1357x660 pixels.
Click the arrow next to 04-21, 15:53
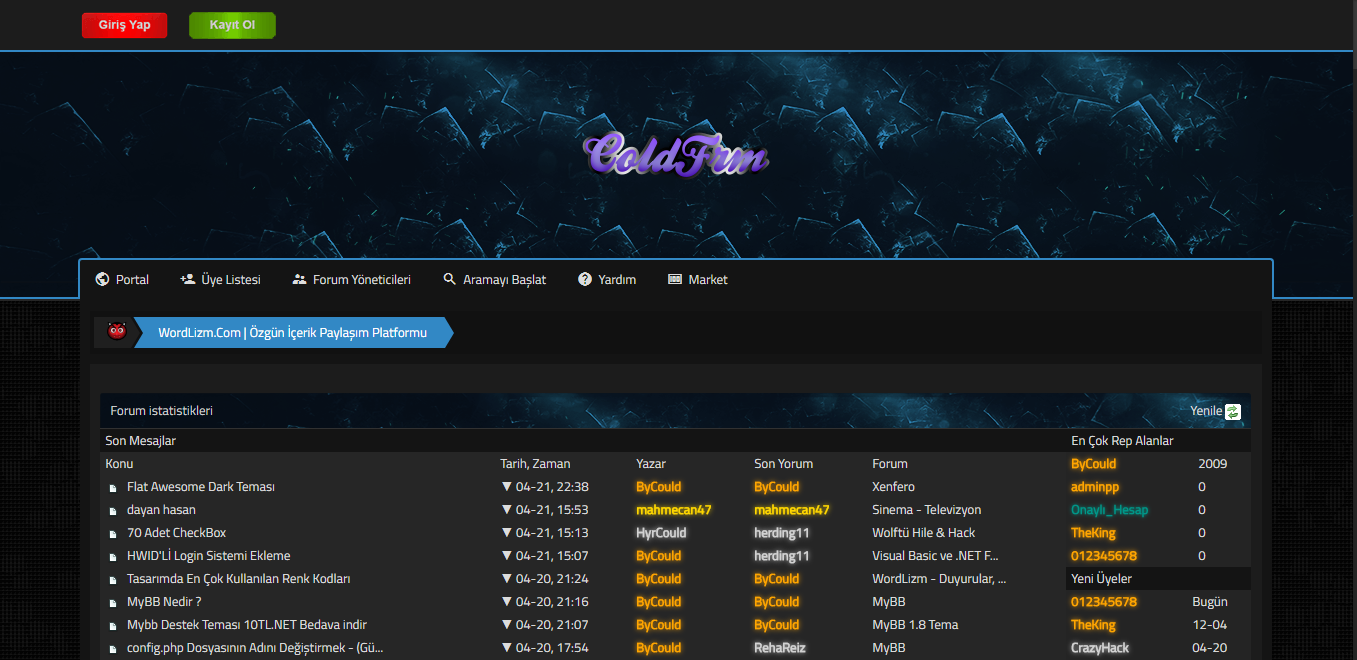[x=506, y=510]
